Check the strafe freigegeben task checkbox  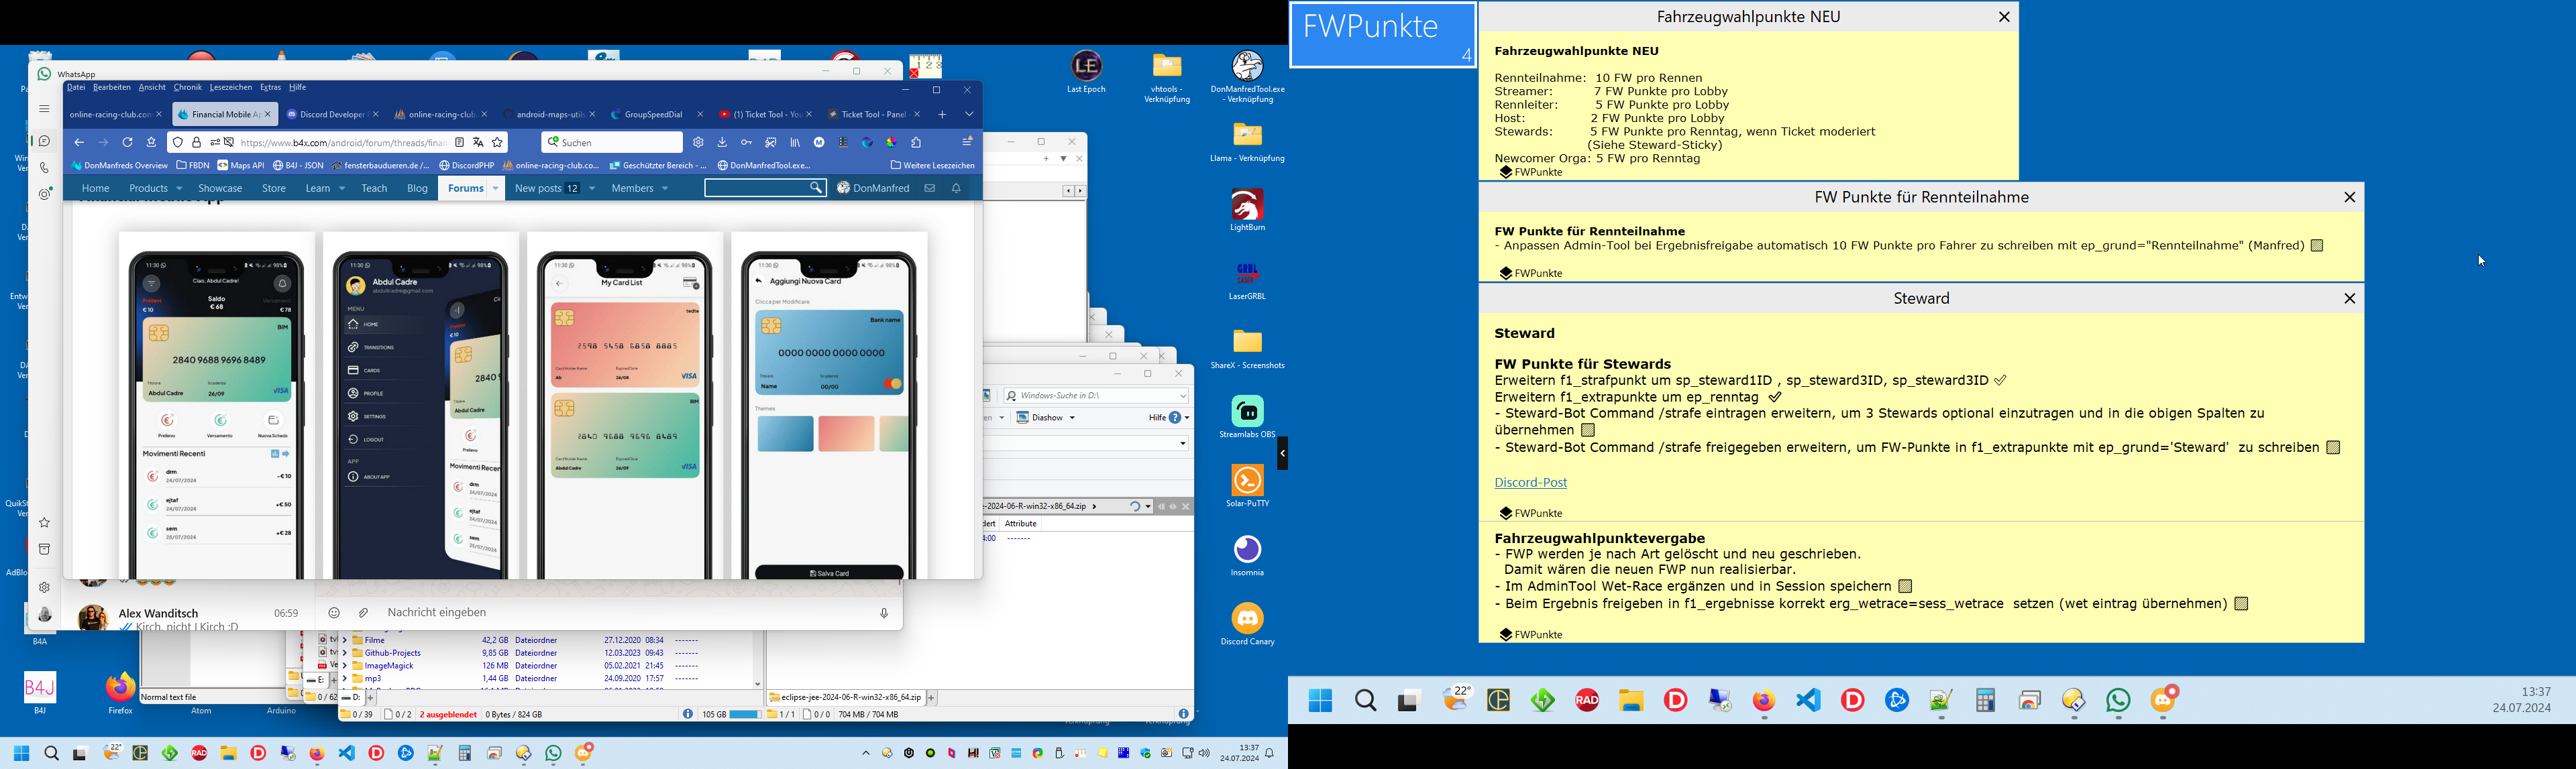[x=2333, y=448]
